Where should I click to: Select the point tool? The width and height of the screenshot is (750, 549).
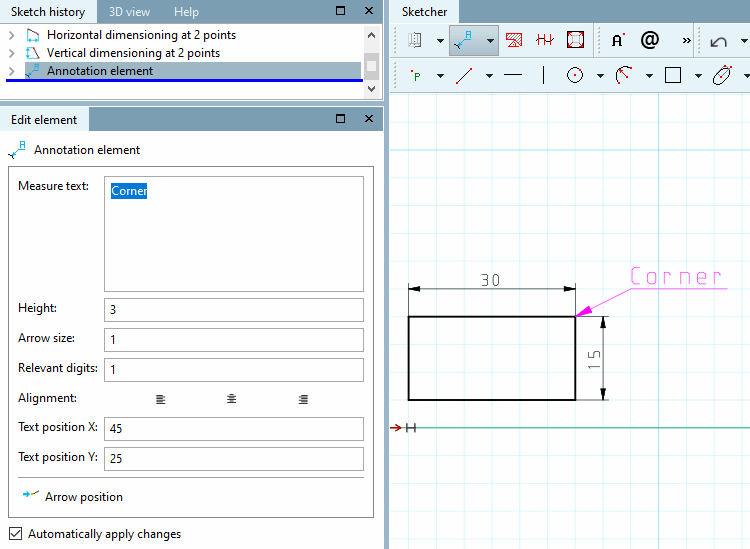(415, 76)
